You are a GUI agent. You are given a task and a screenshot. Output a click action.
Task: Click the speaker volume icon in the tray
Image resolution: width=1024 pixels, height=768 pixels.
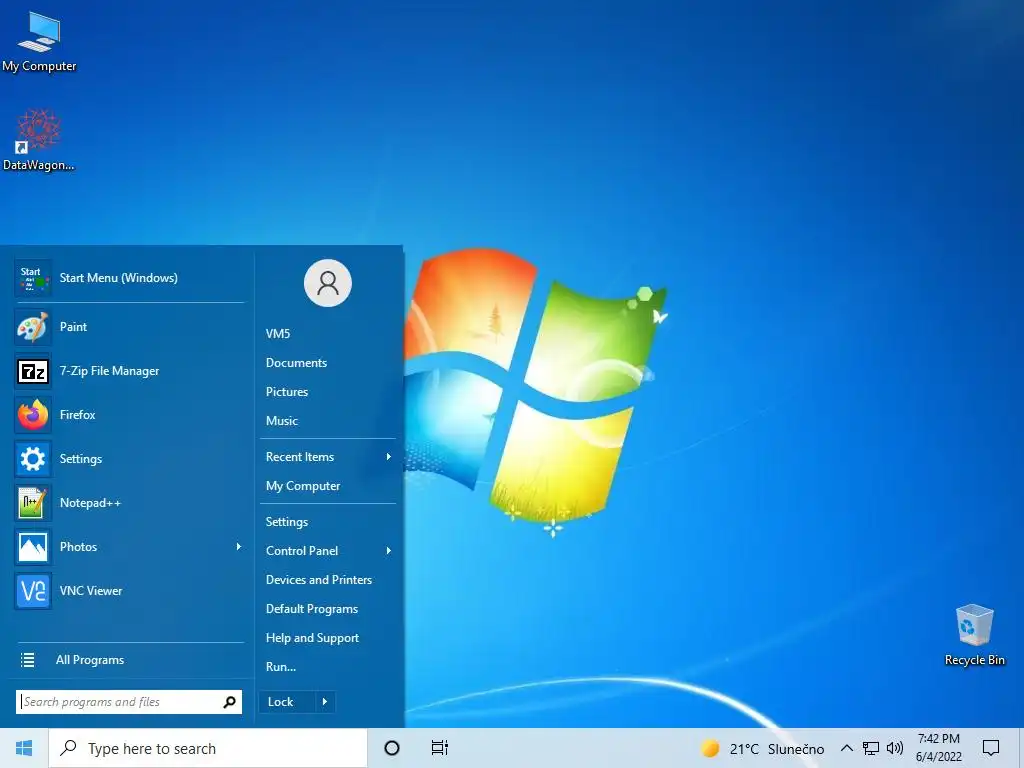point(895,748)
